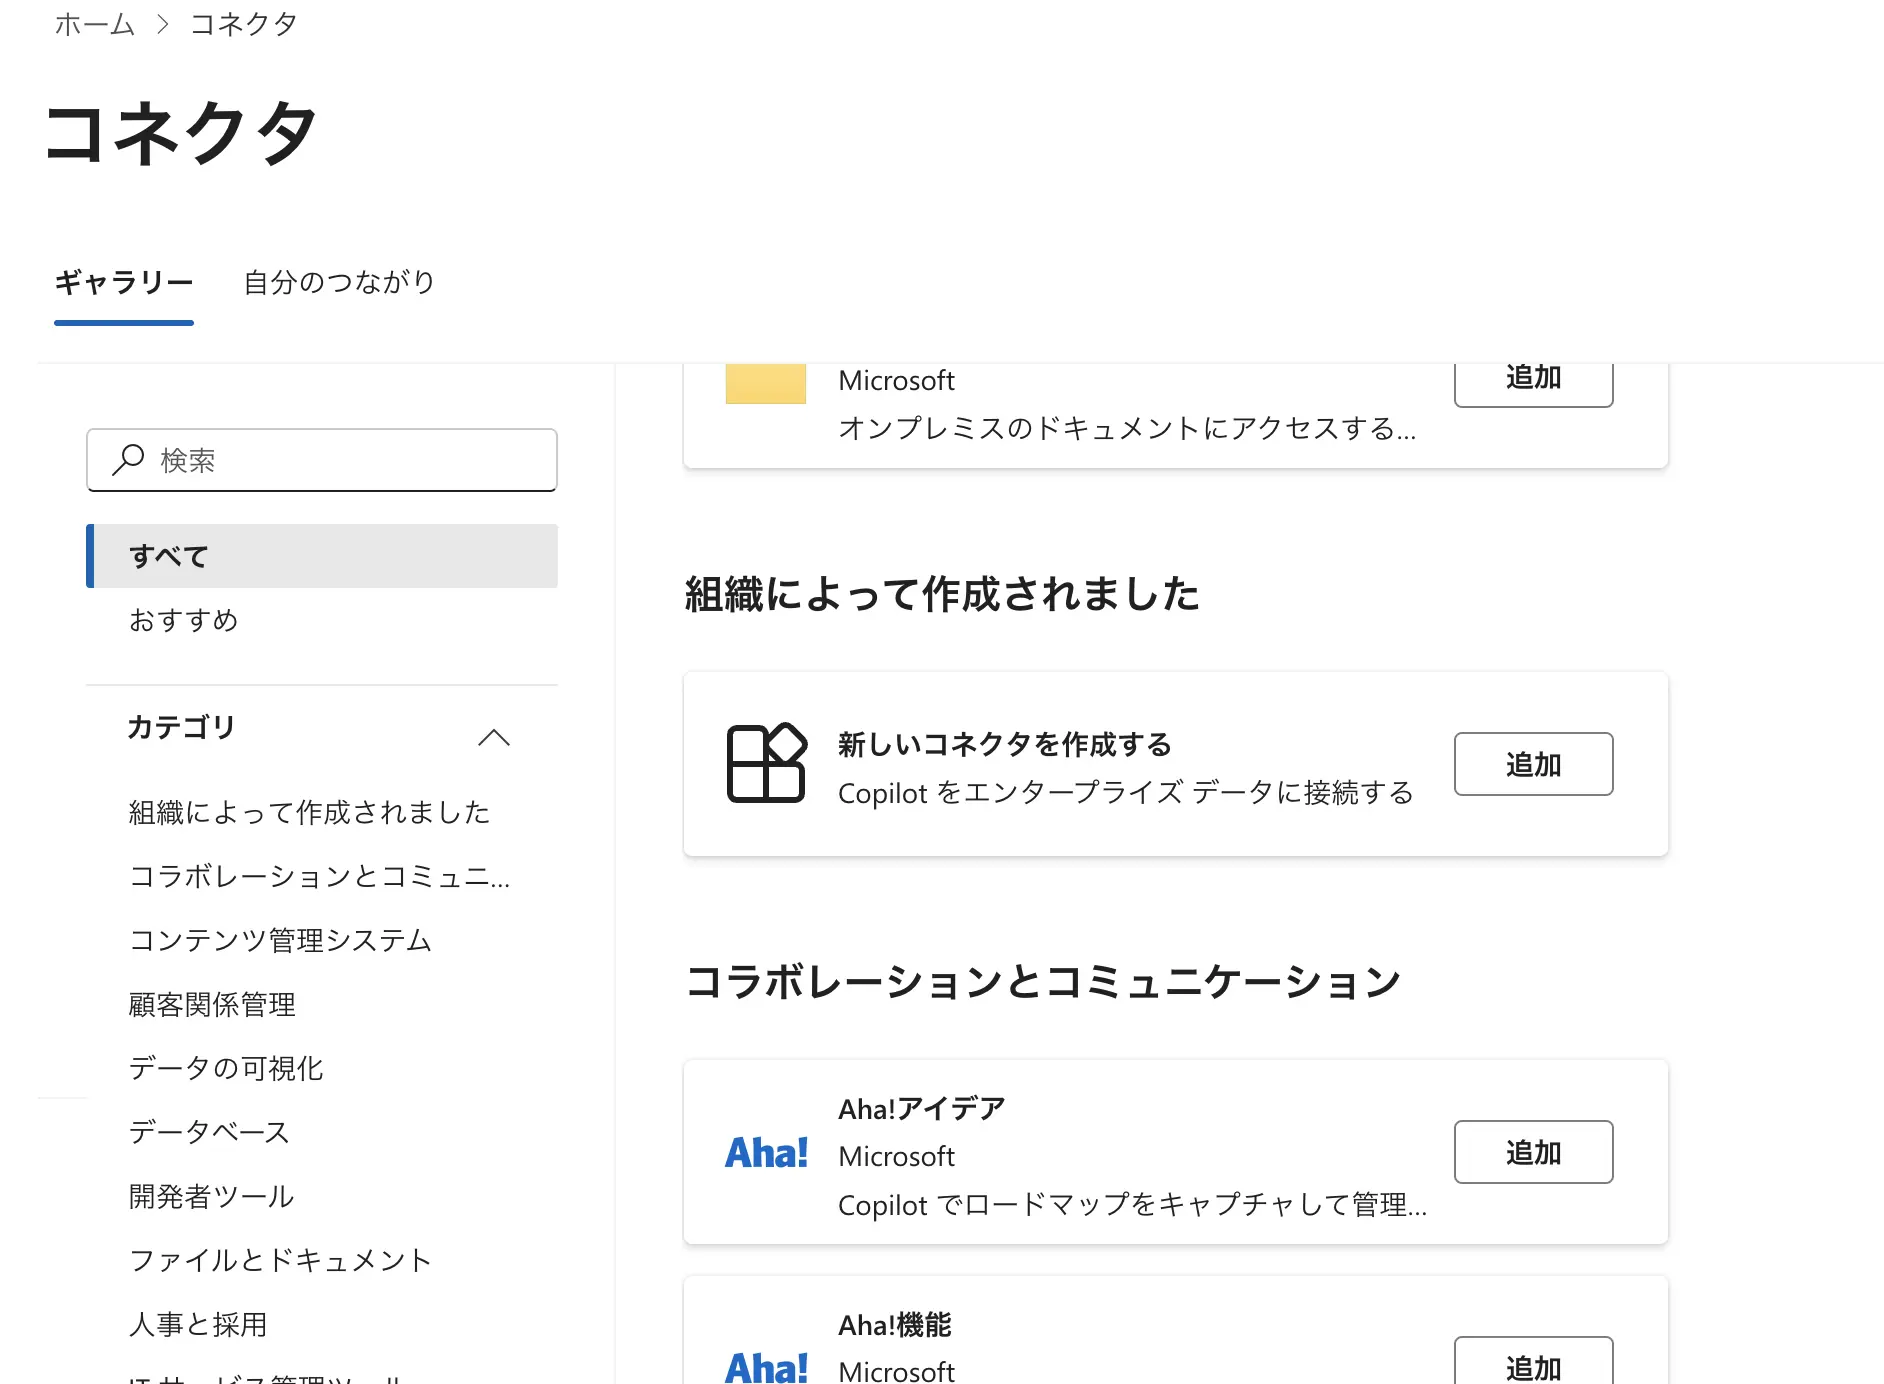Viewport: 1884px width, 1384px height.
Task: Select the データベース category
Action: pyautogui.click(x=209, y=1132)
